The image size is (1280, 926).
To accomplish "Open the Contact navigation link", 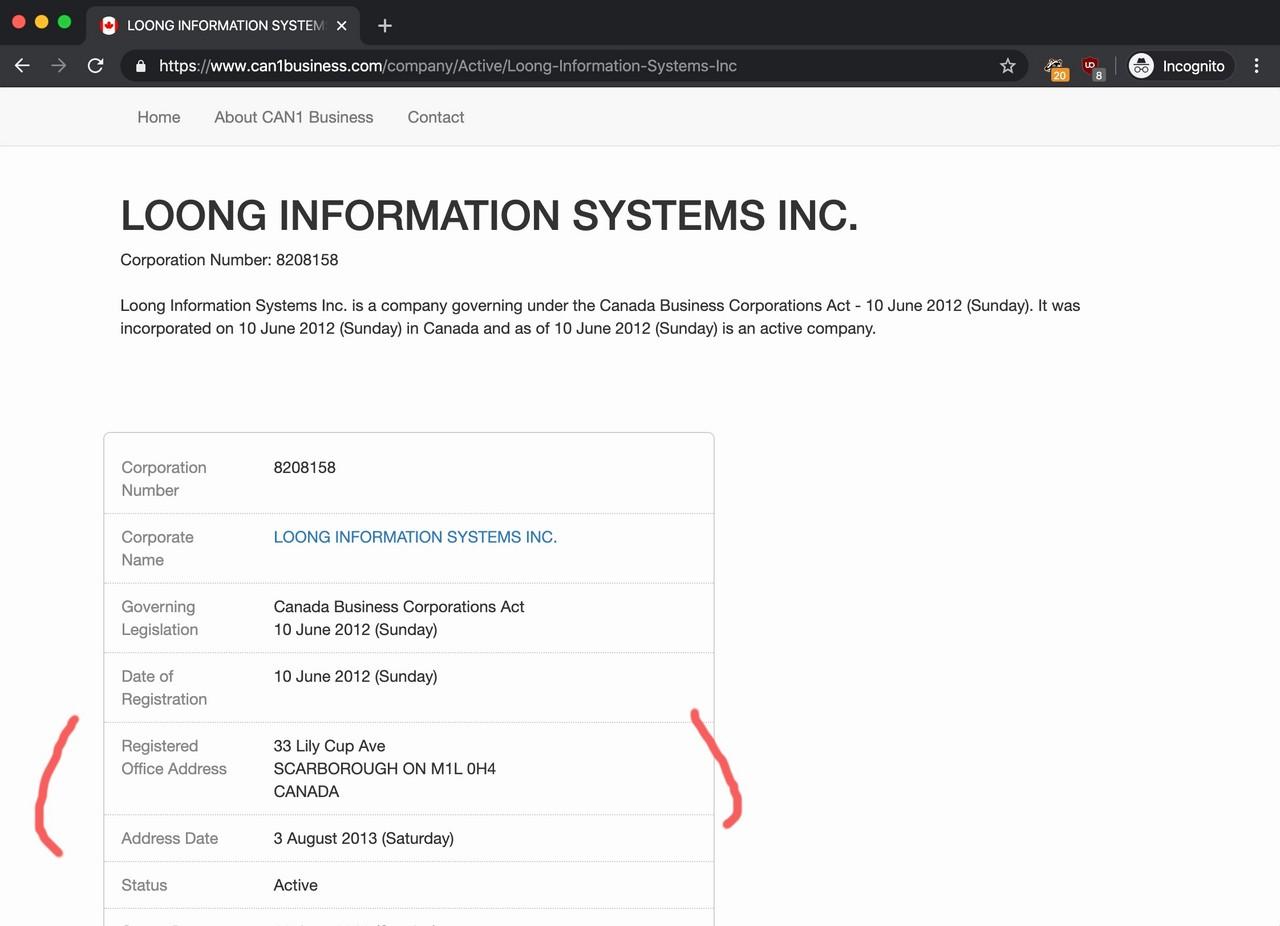I will [x=436, y=117].
